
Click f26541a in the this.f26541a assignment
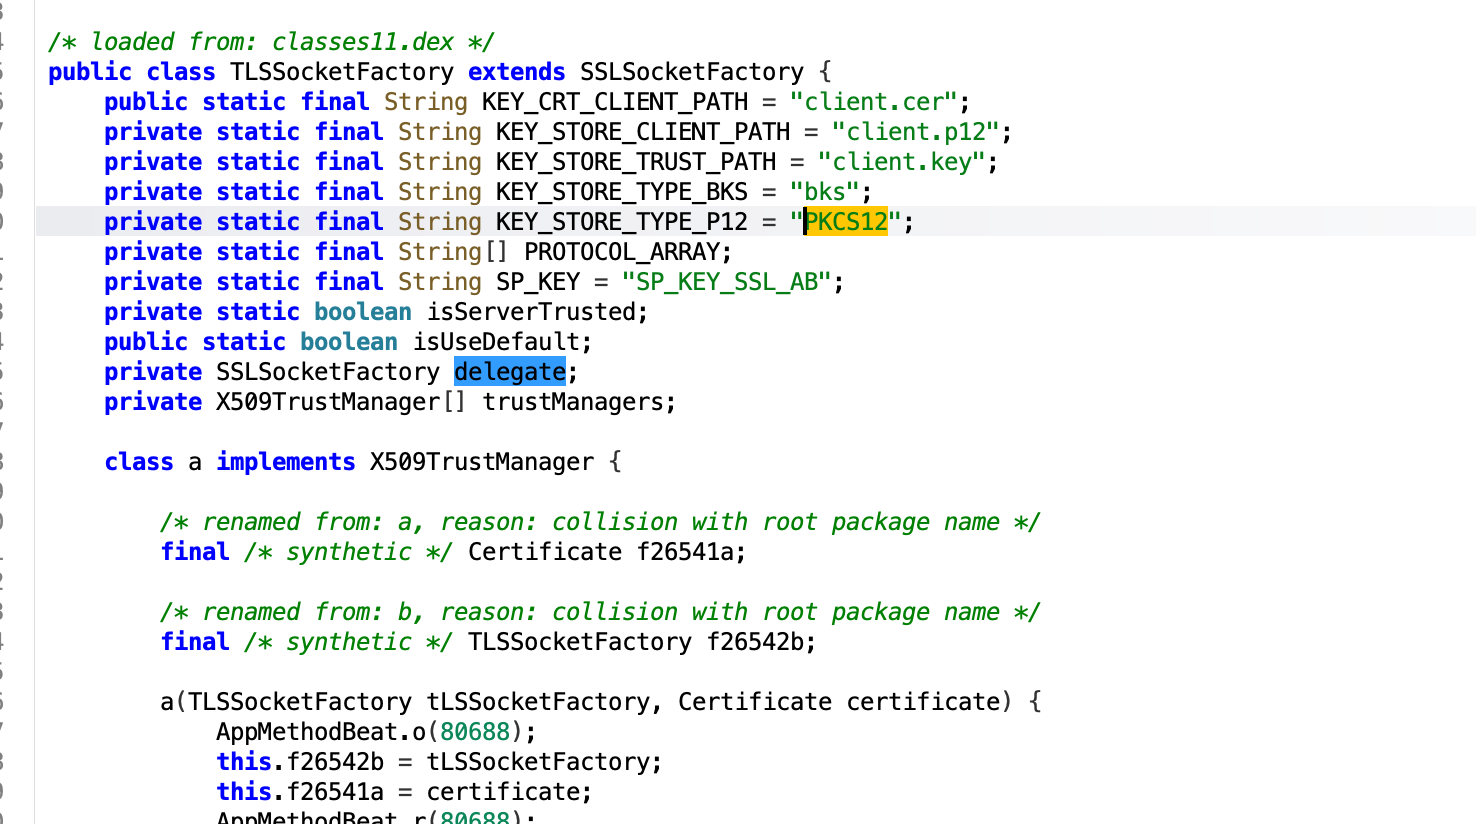335,792
